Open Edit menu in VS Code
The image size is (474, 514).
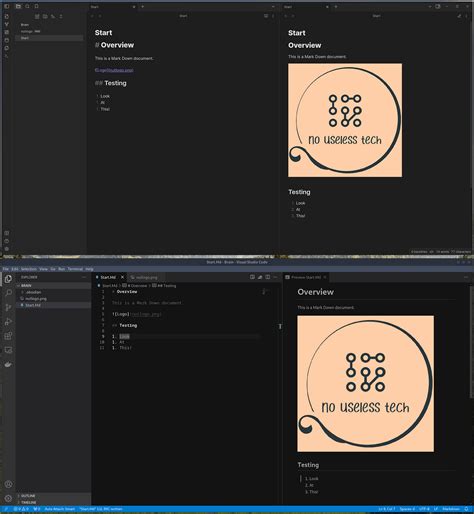[15, 269]
